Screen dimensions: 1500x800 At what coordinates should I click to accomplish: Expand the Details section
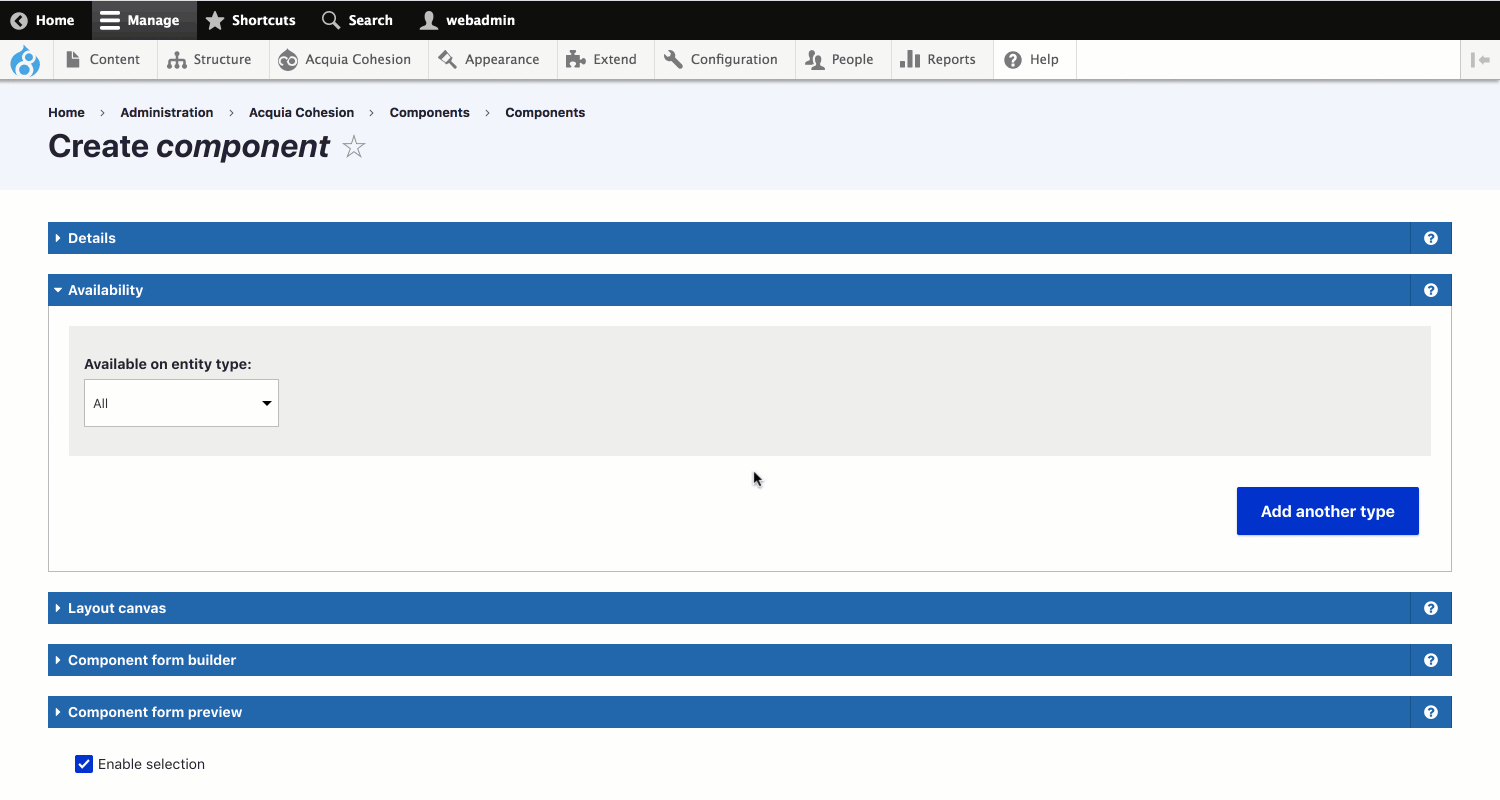coord(92,238)
